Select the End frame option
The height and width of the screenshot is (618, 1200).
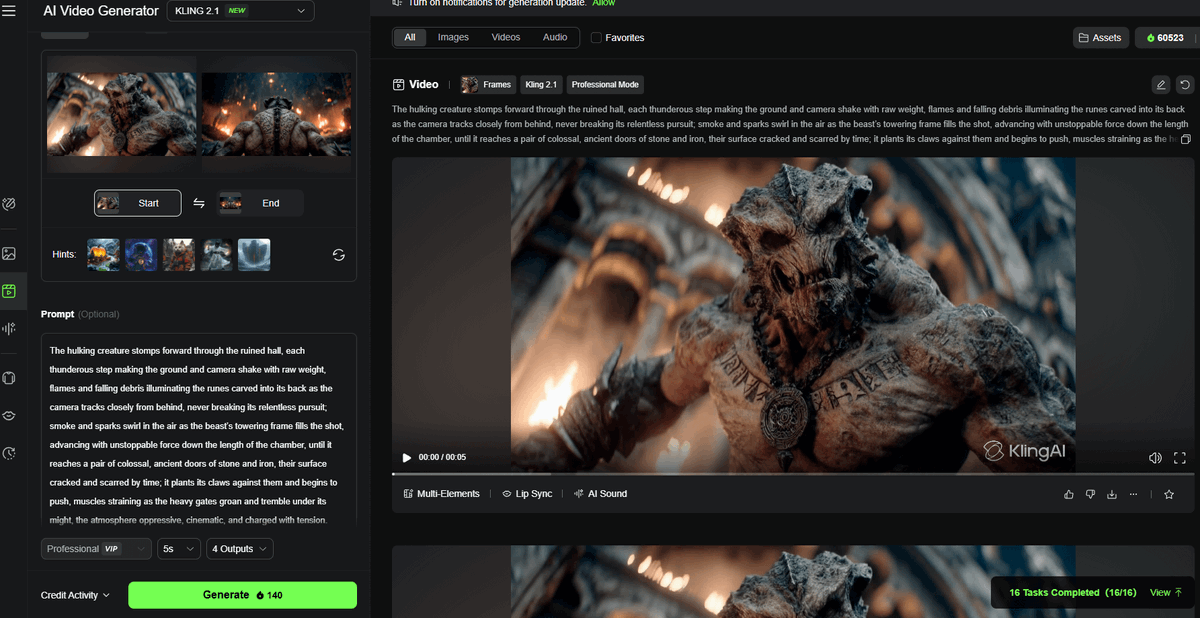coord(261,203)
